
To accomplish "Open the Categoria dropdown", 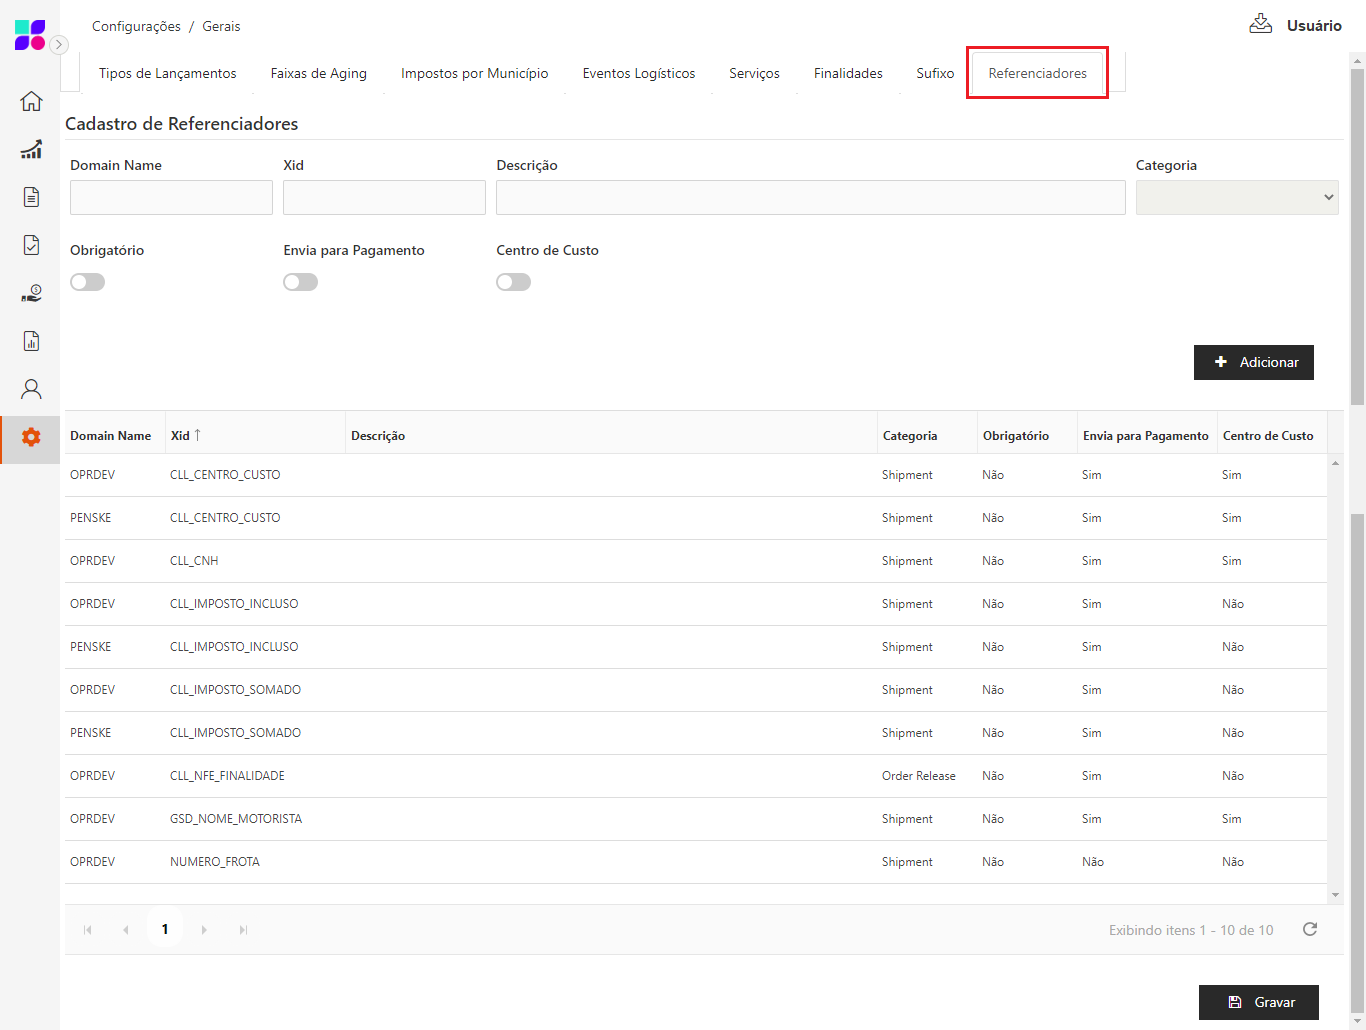I will pyautogui.click(x=1236, y=198).
